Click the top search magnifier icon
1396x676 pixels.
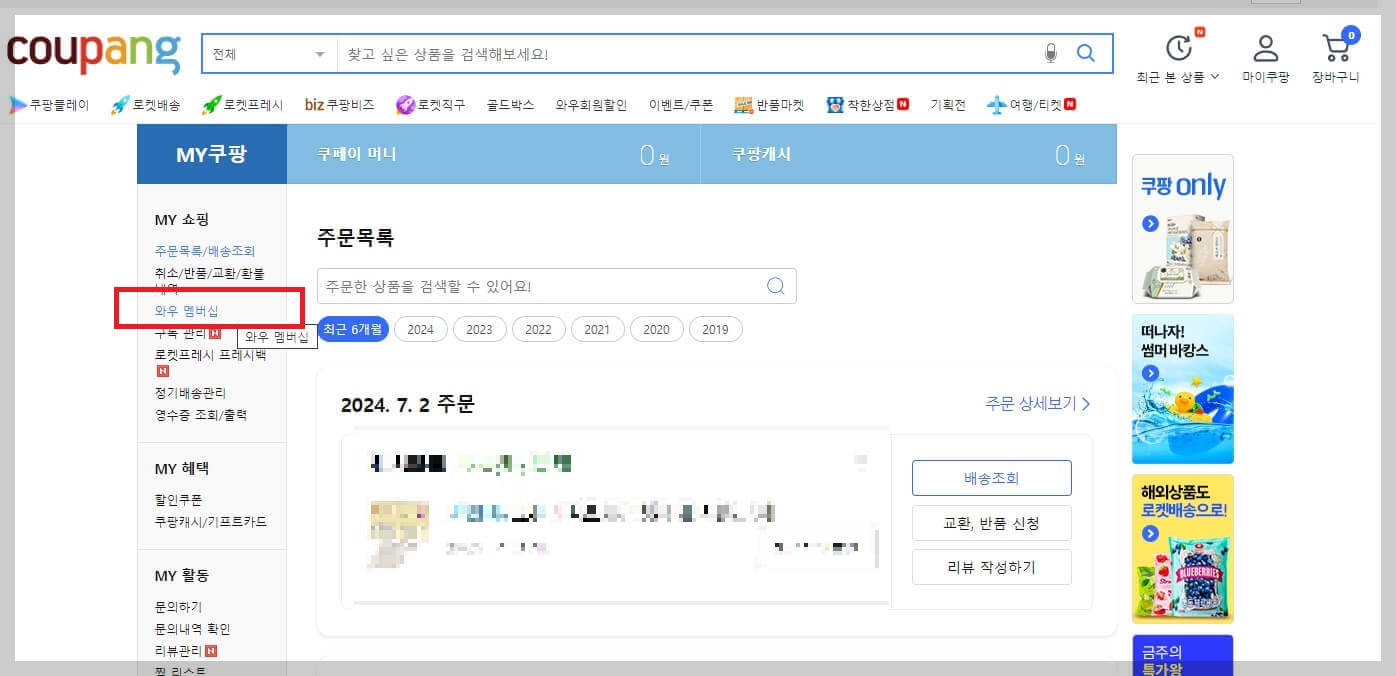pos(1085,54)
